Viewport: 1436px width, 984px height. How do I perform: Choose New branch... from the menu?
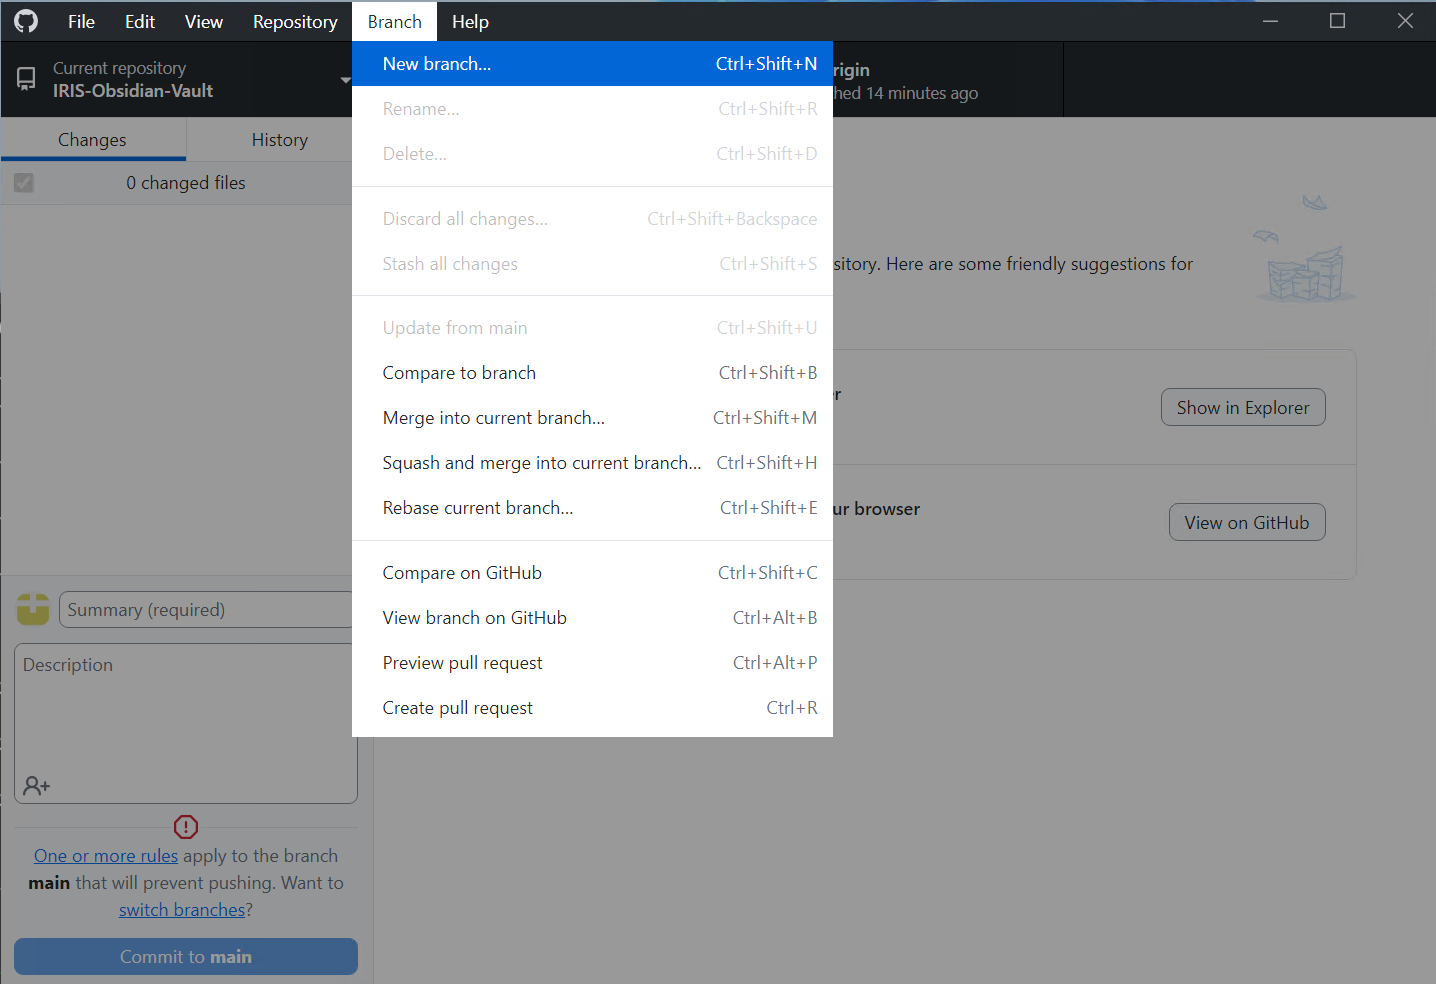point(592,64)
